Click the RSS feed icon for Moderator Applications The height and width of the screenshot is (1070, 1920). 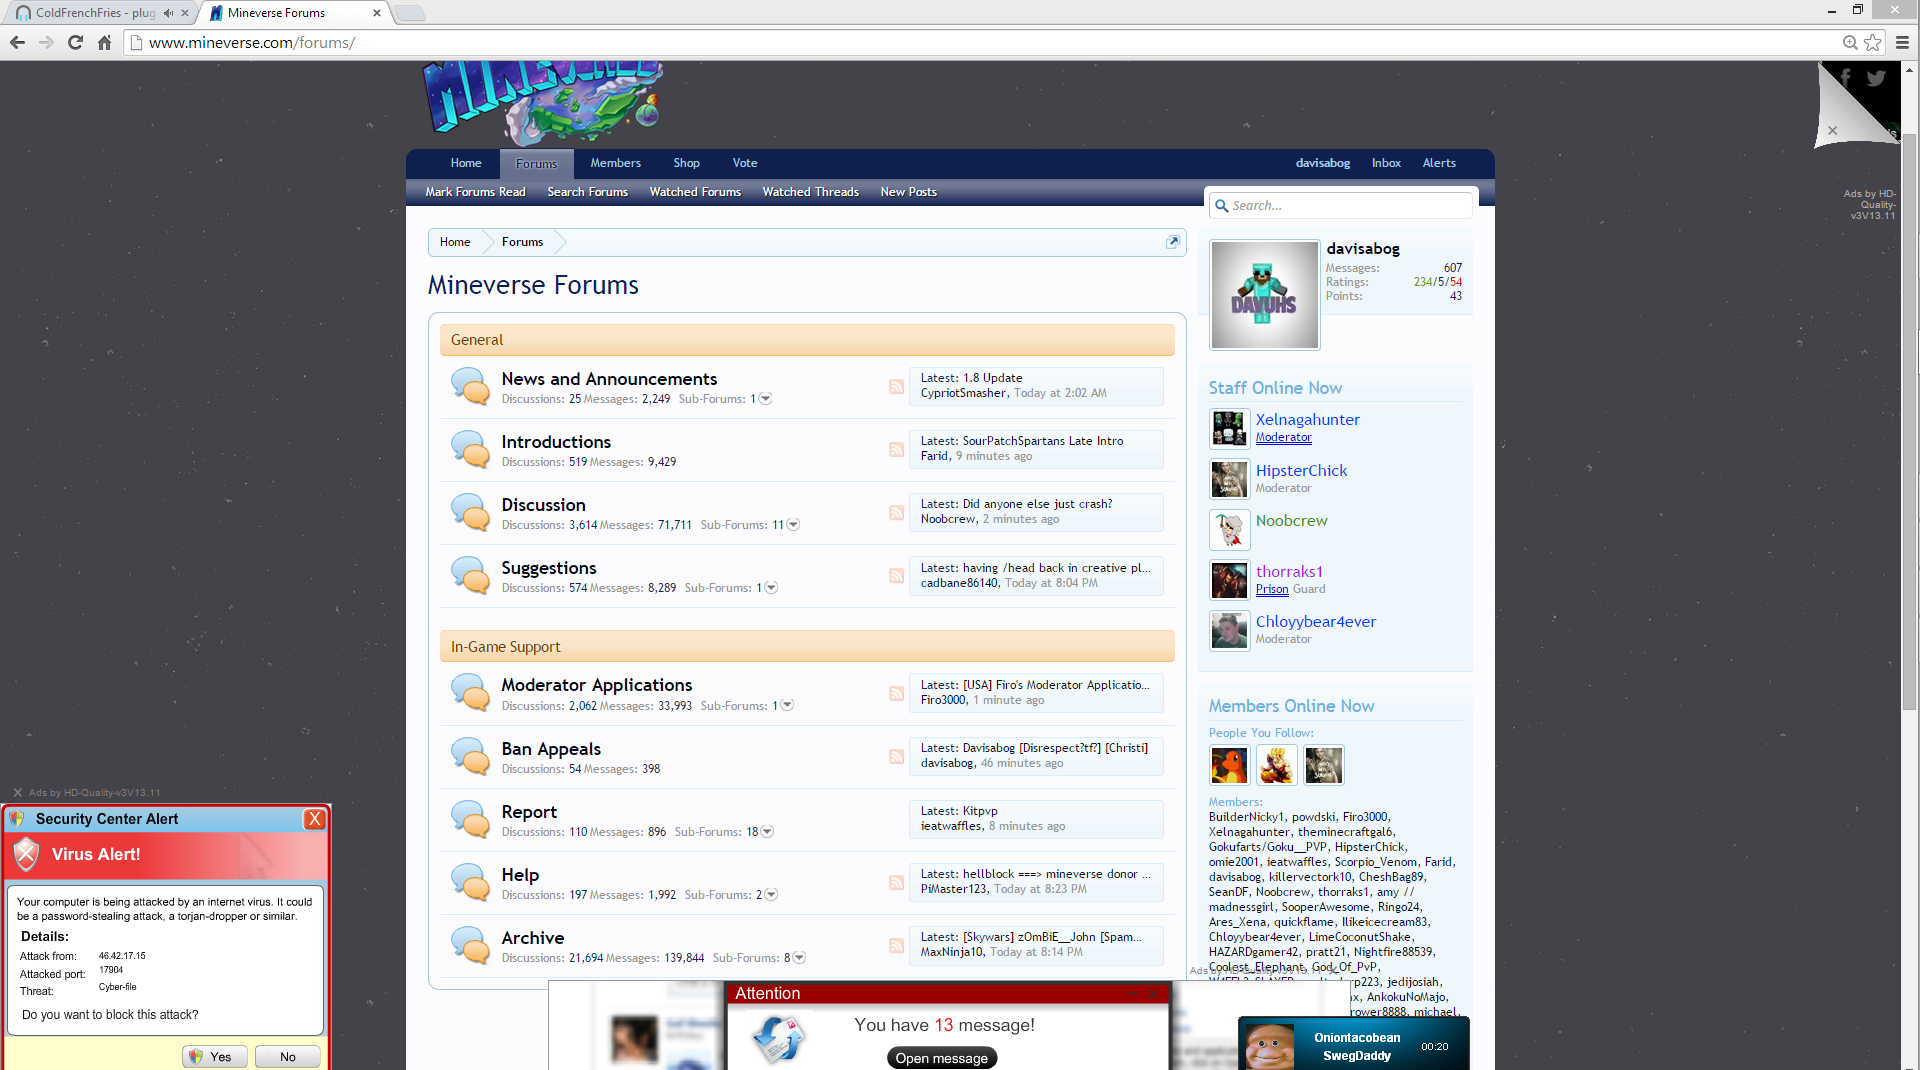(896, 693)
